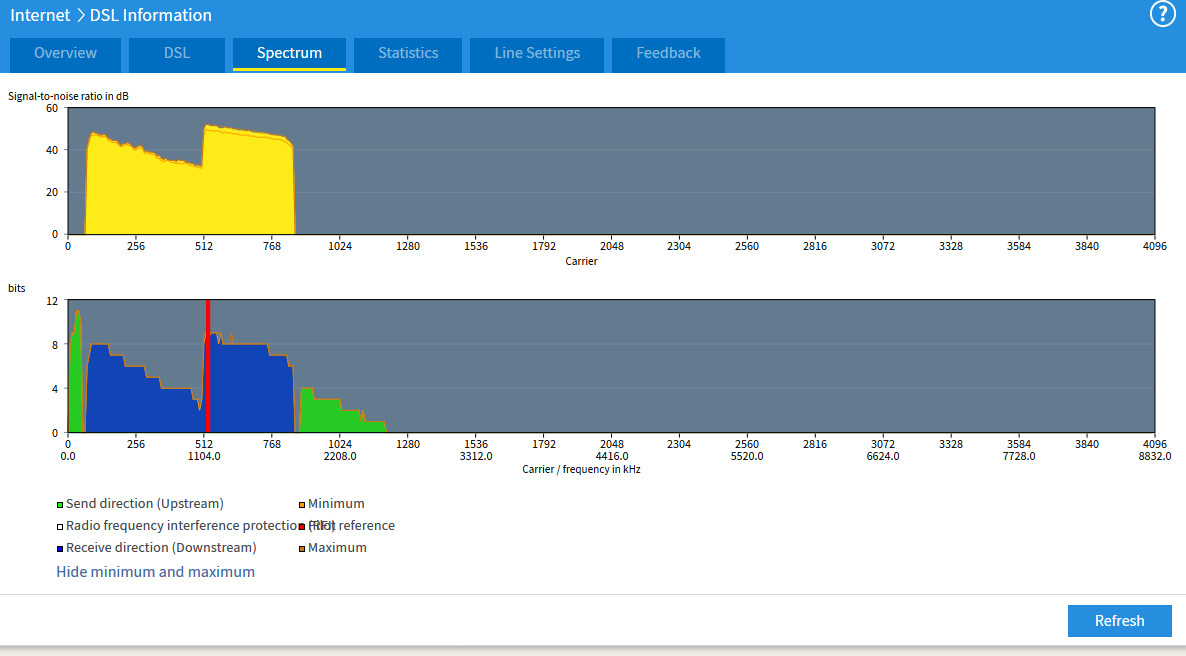Click the red pilot reference legend swatch
Viewport: 1186px width, 656px height.
click(302, 527)
